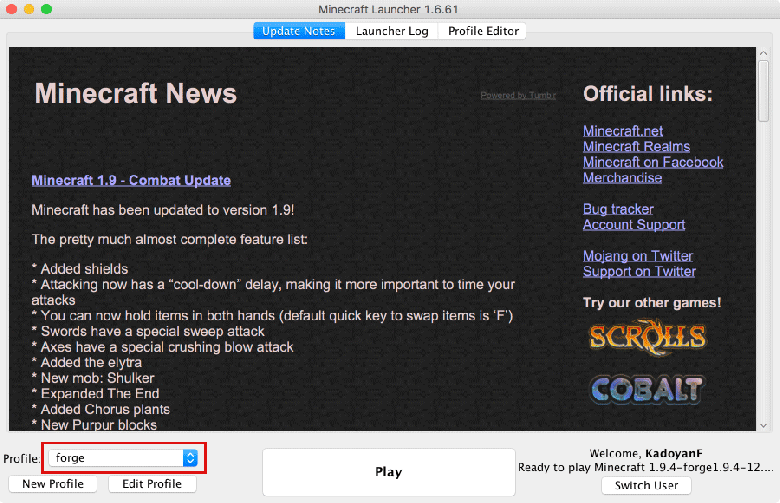Open Minecraft 1.9 - Combat Update article

131,180
